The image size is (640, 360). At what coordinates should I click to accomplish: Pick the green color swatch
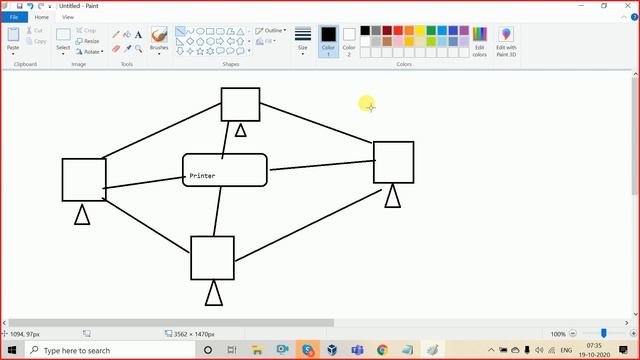(431, 30)
